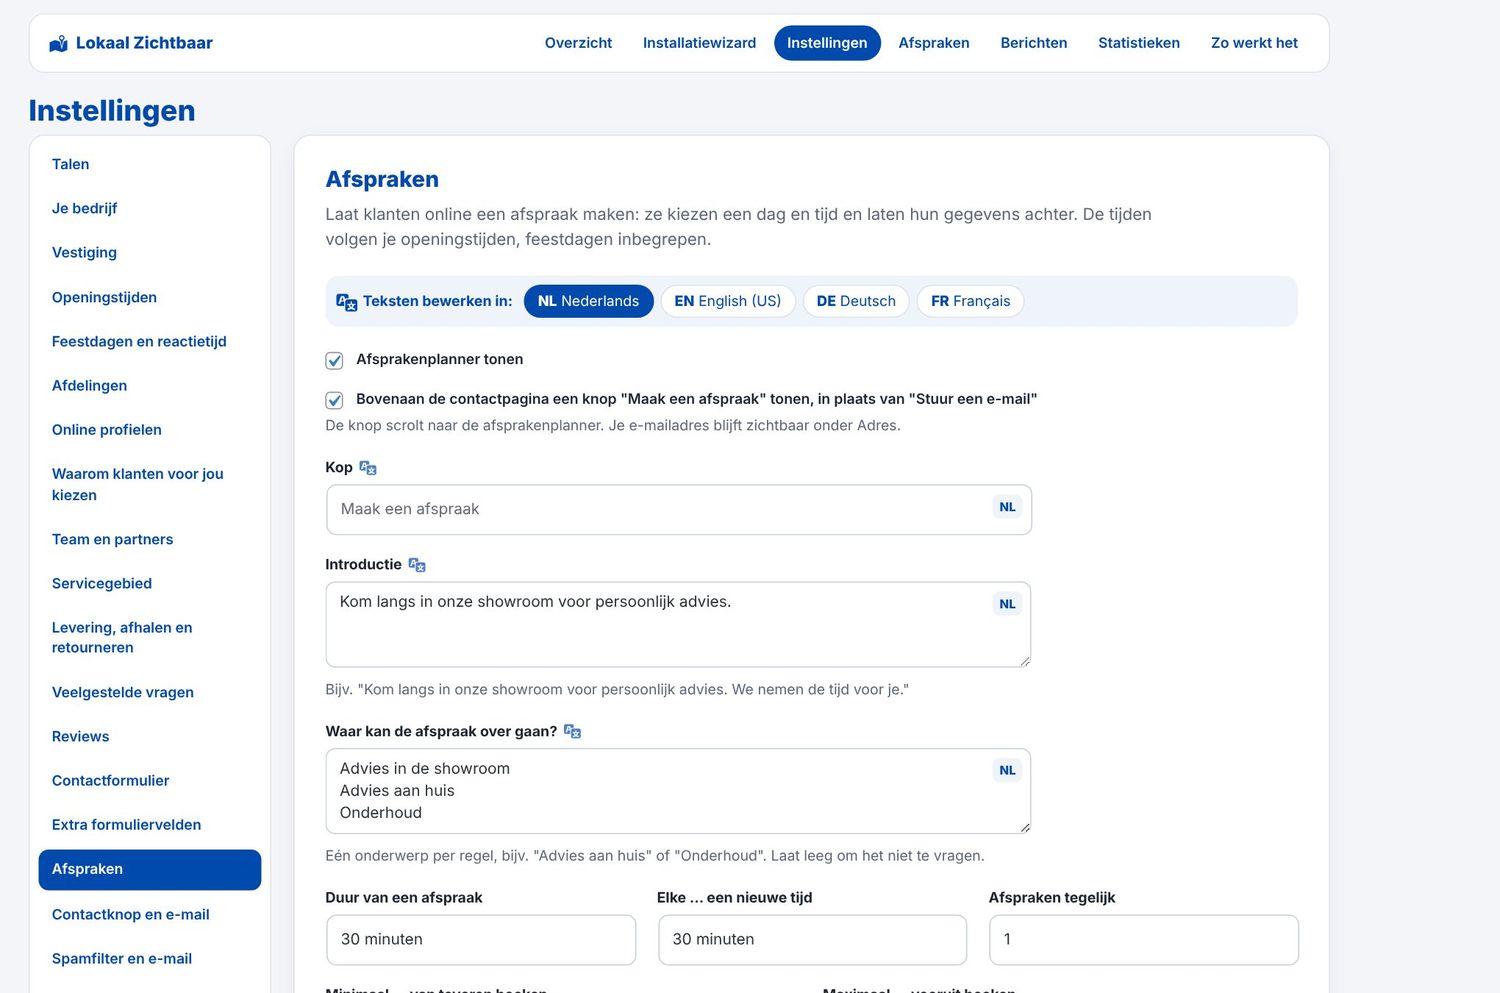The width and height of the screenshot is (1500, 993).
Task: Click the translate icon before 'Teksten bewerken in'
Action: pos(347,302)
